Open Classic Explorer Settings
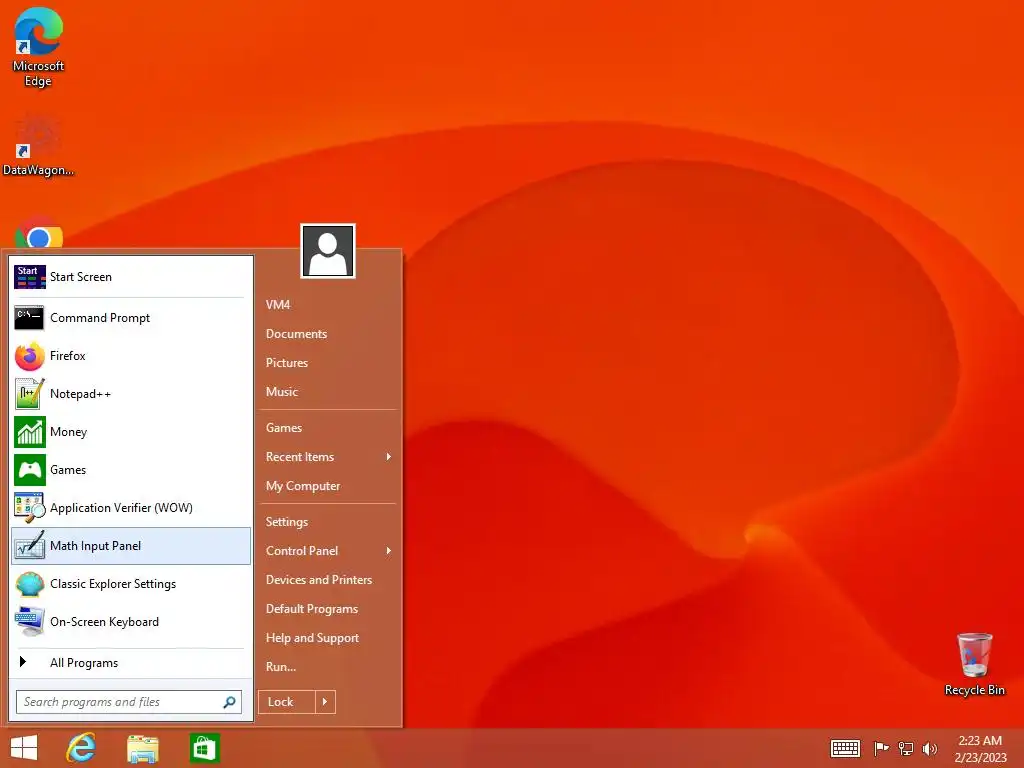Viewport: 1024px width, 768px height. [131, 584]
